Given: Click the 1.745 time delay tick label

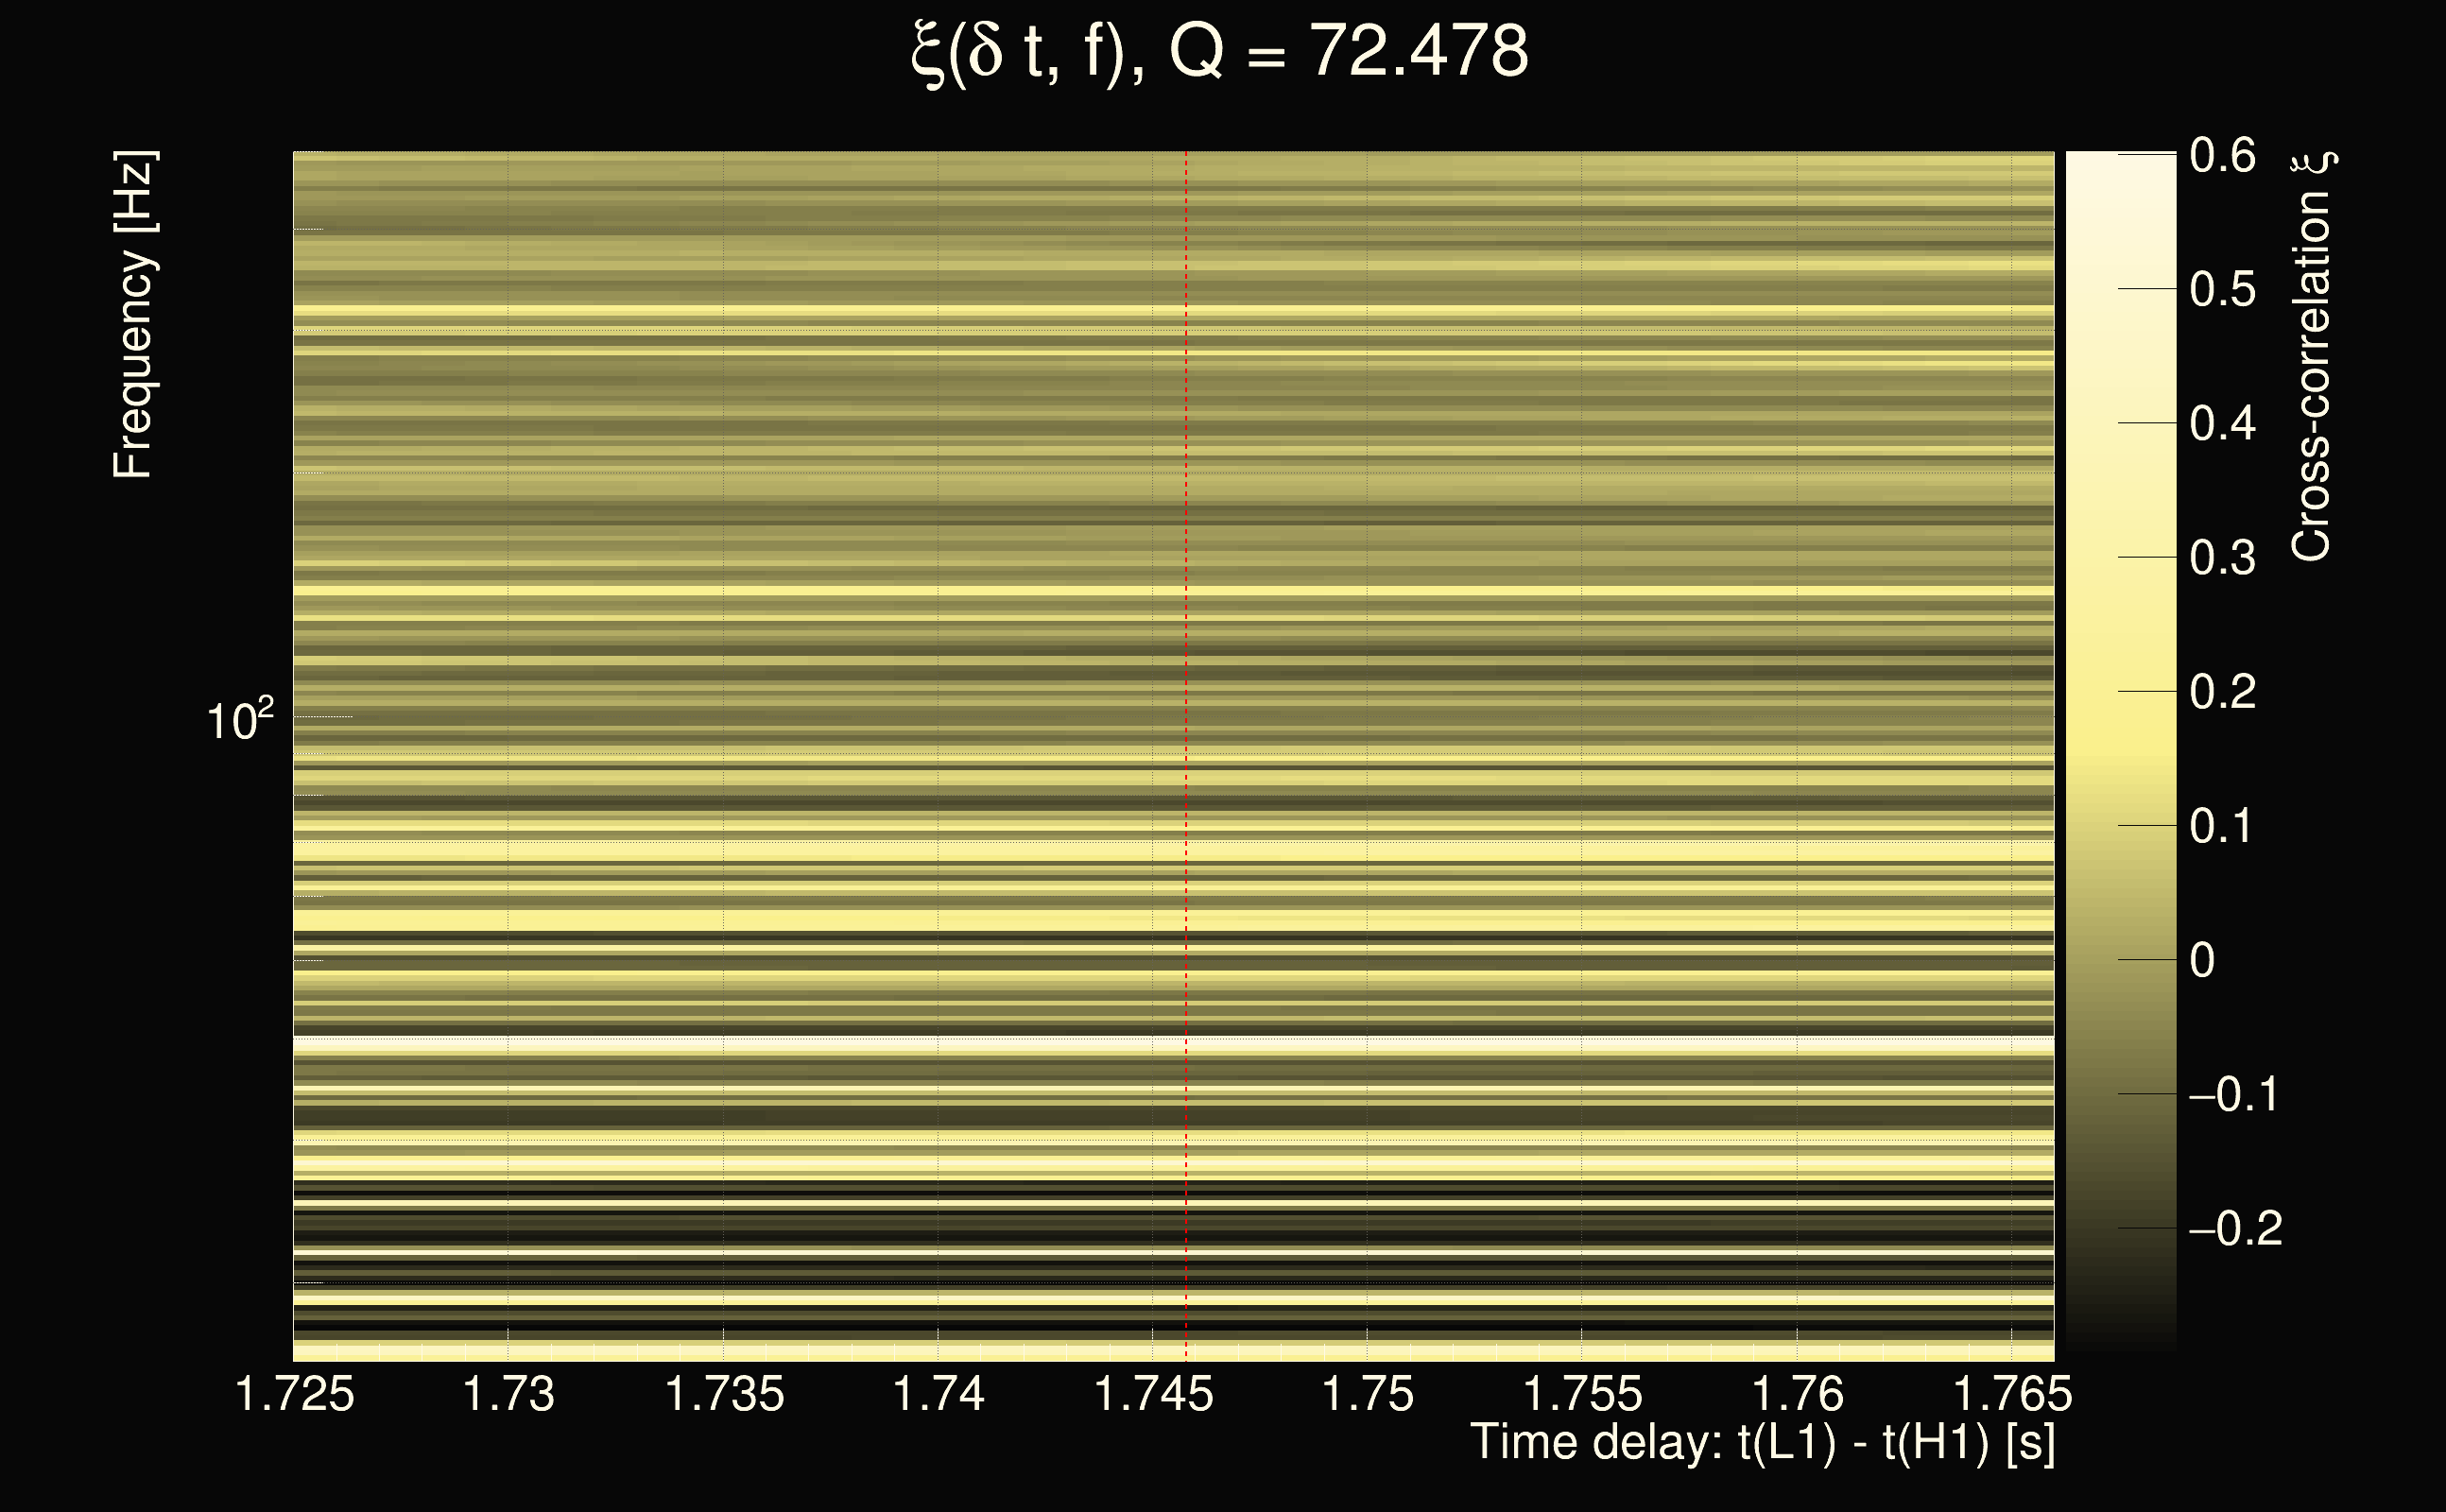Looking at the screenshot, I should pyautogui.click(x=1153, y=1394).
